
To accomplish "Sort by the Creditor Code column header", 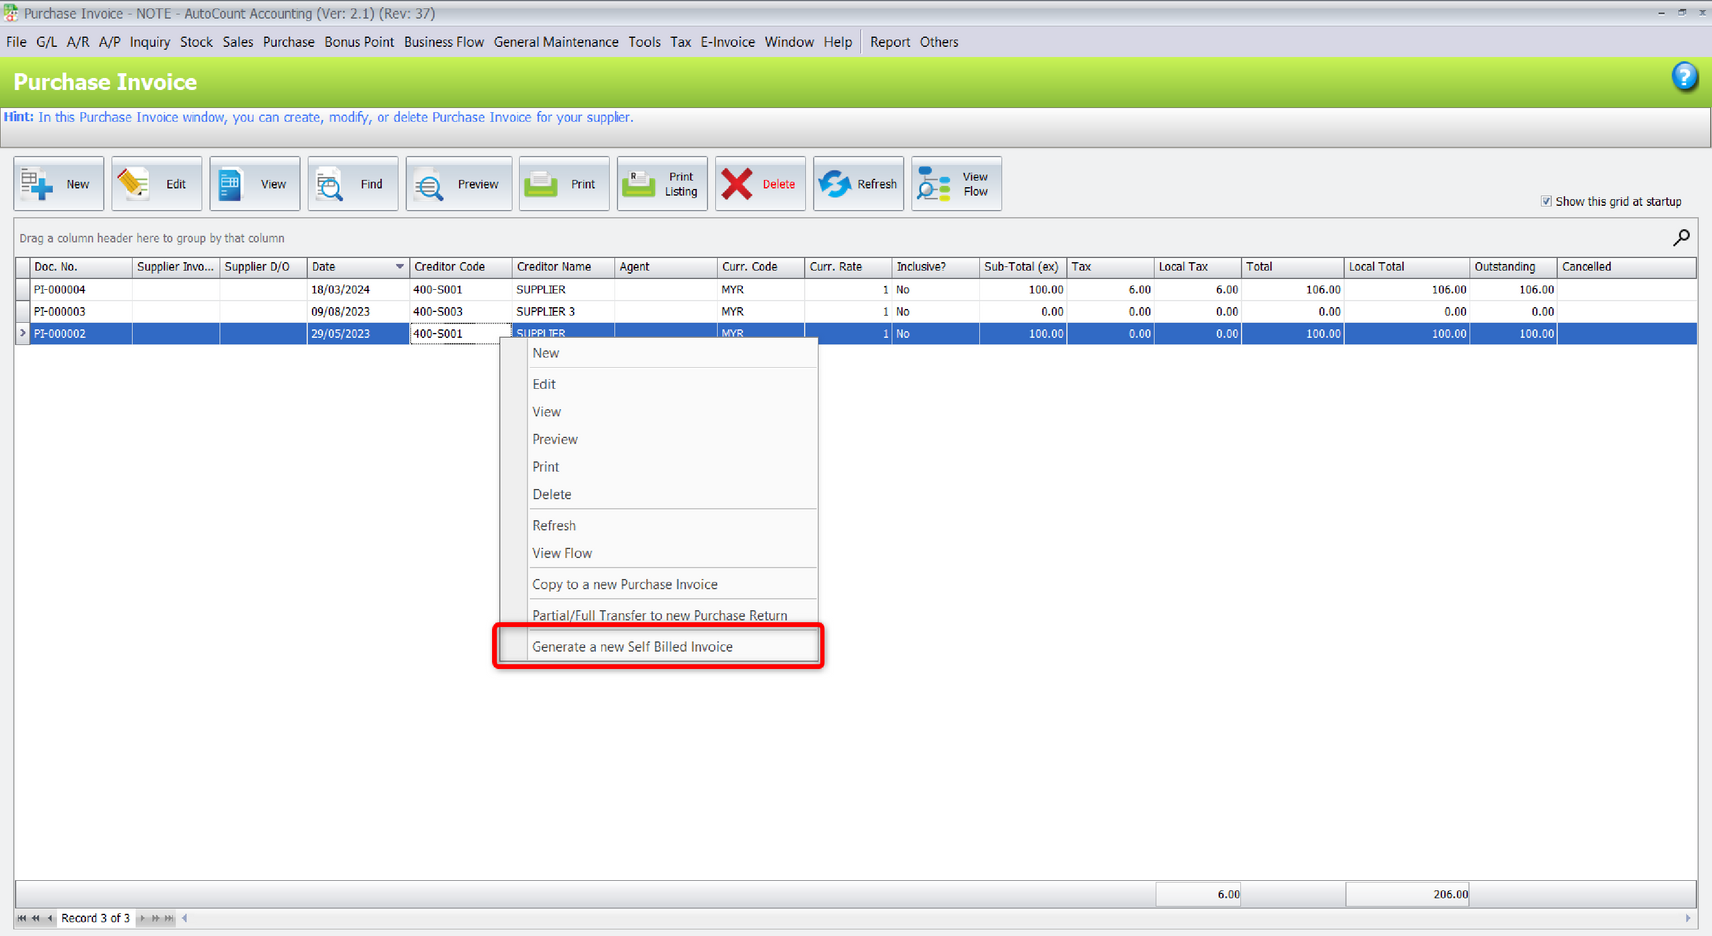I will (x=460, y=267).
